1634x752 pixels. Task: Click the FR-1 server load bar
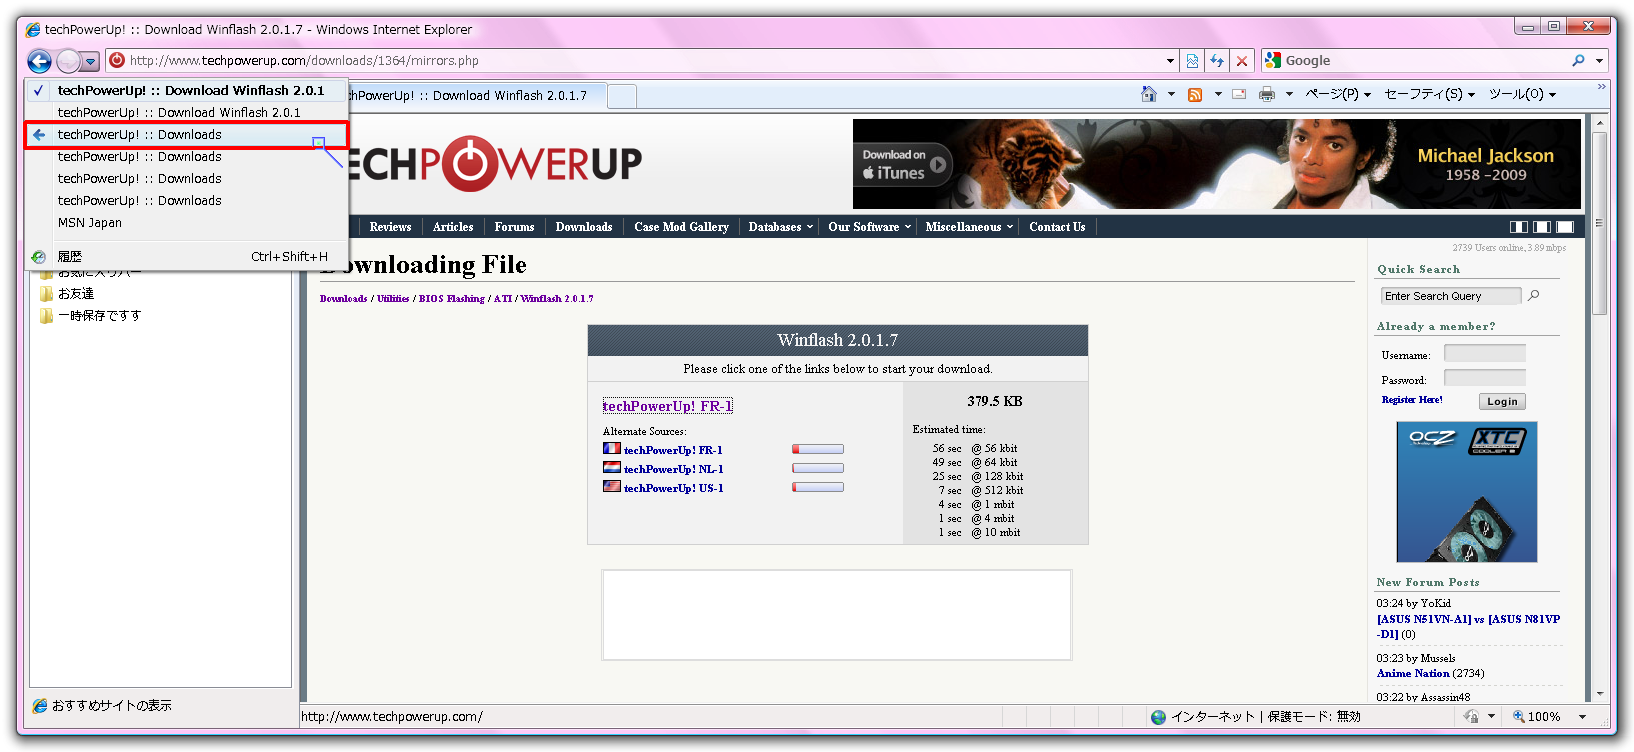[818, 449]
